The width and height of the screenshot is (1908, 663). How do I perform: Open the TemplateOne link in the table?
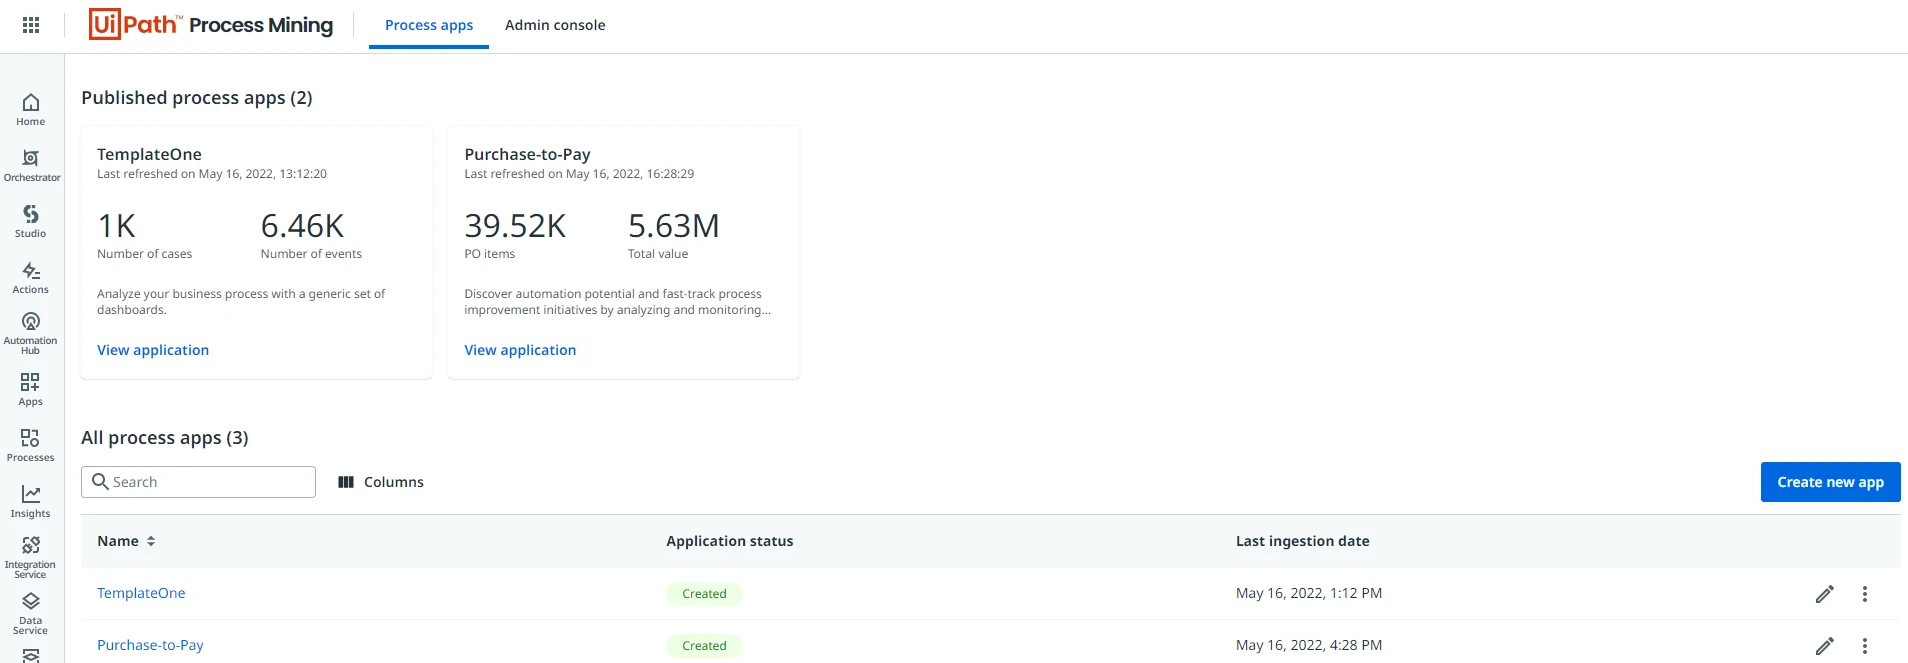[x=141, y=593]
